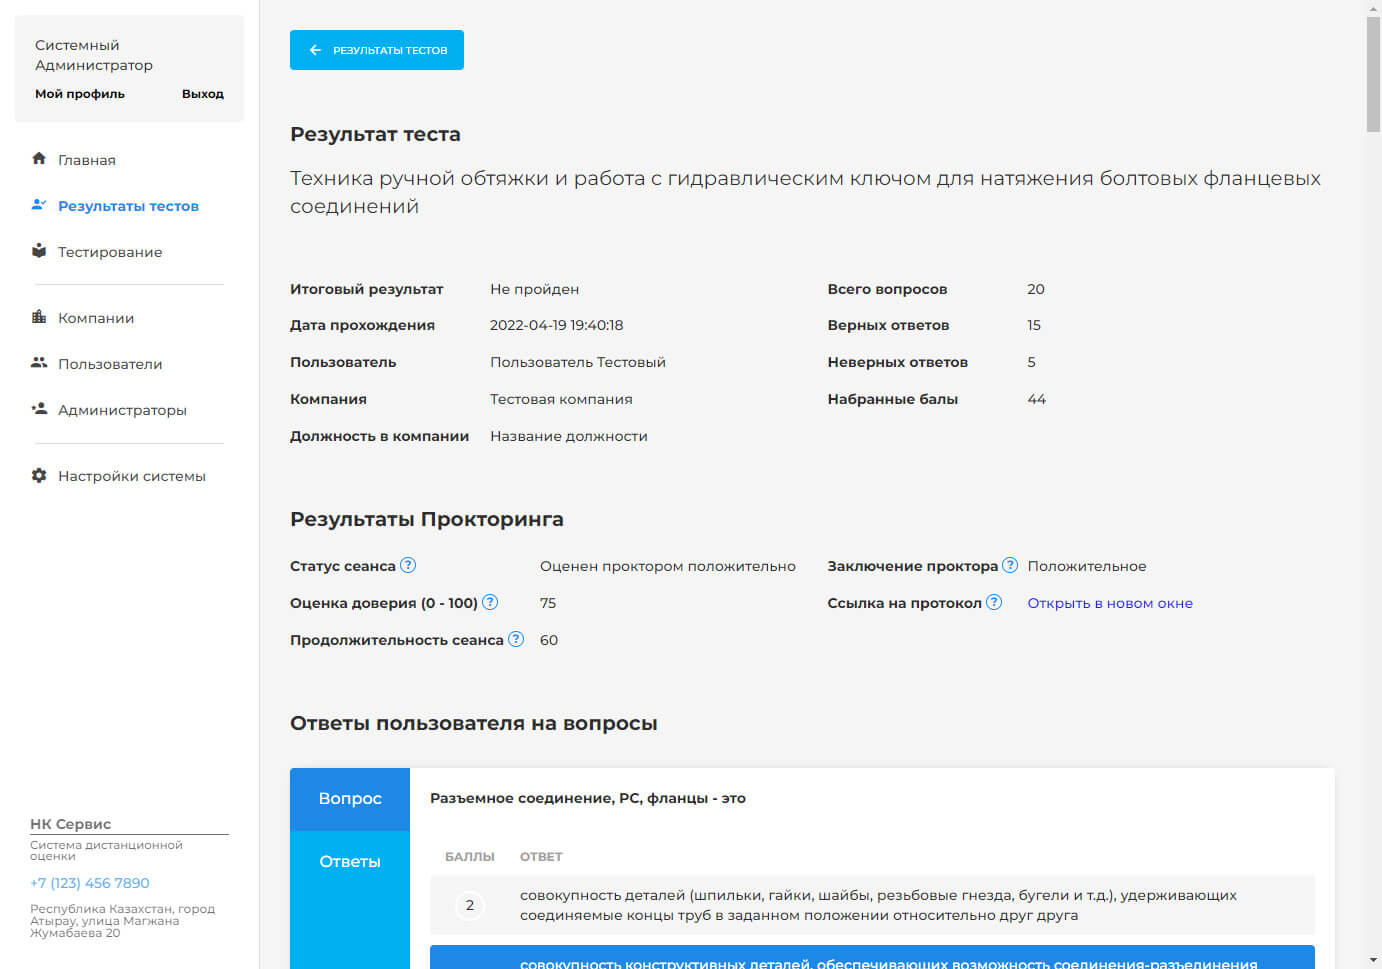This screenshot has width=1382, height=969.
Task: Open Настройки системы
Action: coord(132,476)
